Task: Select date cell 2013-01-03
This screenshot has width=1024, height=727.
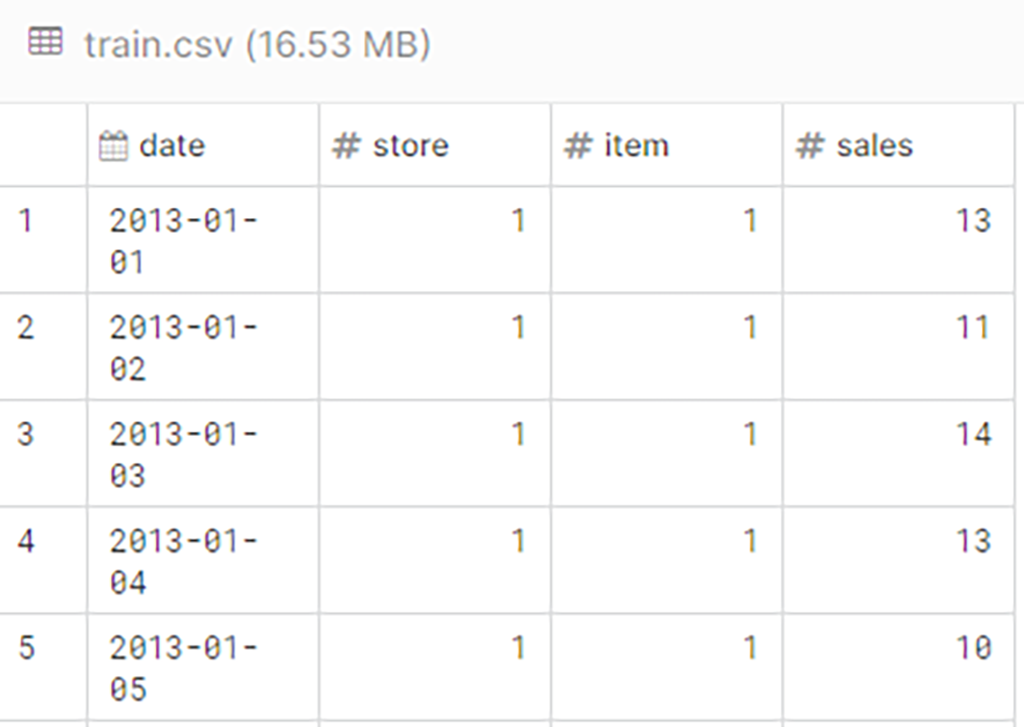Action: (183, 454)
